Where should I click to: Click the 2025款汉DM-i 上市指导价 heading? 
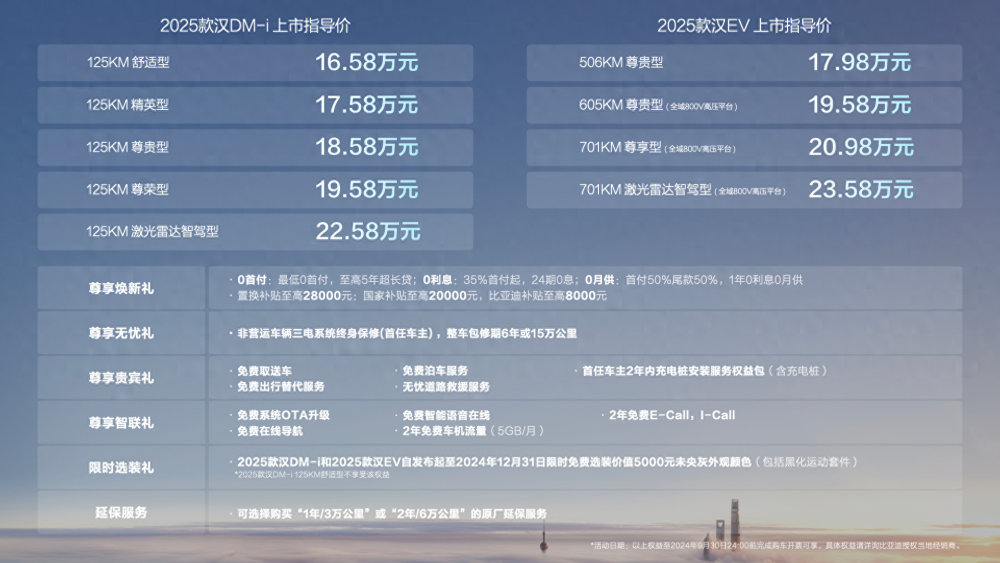[255, 27]
